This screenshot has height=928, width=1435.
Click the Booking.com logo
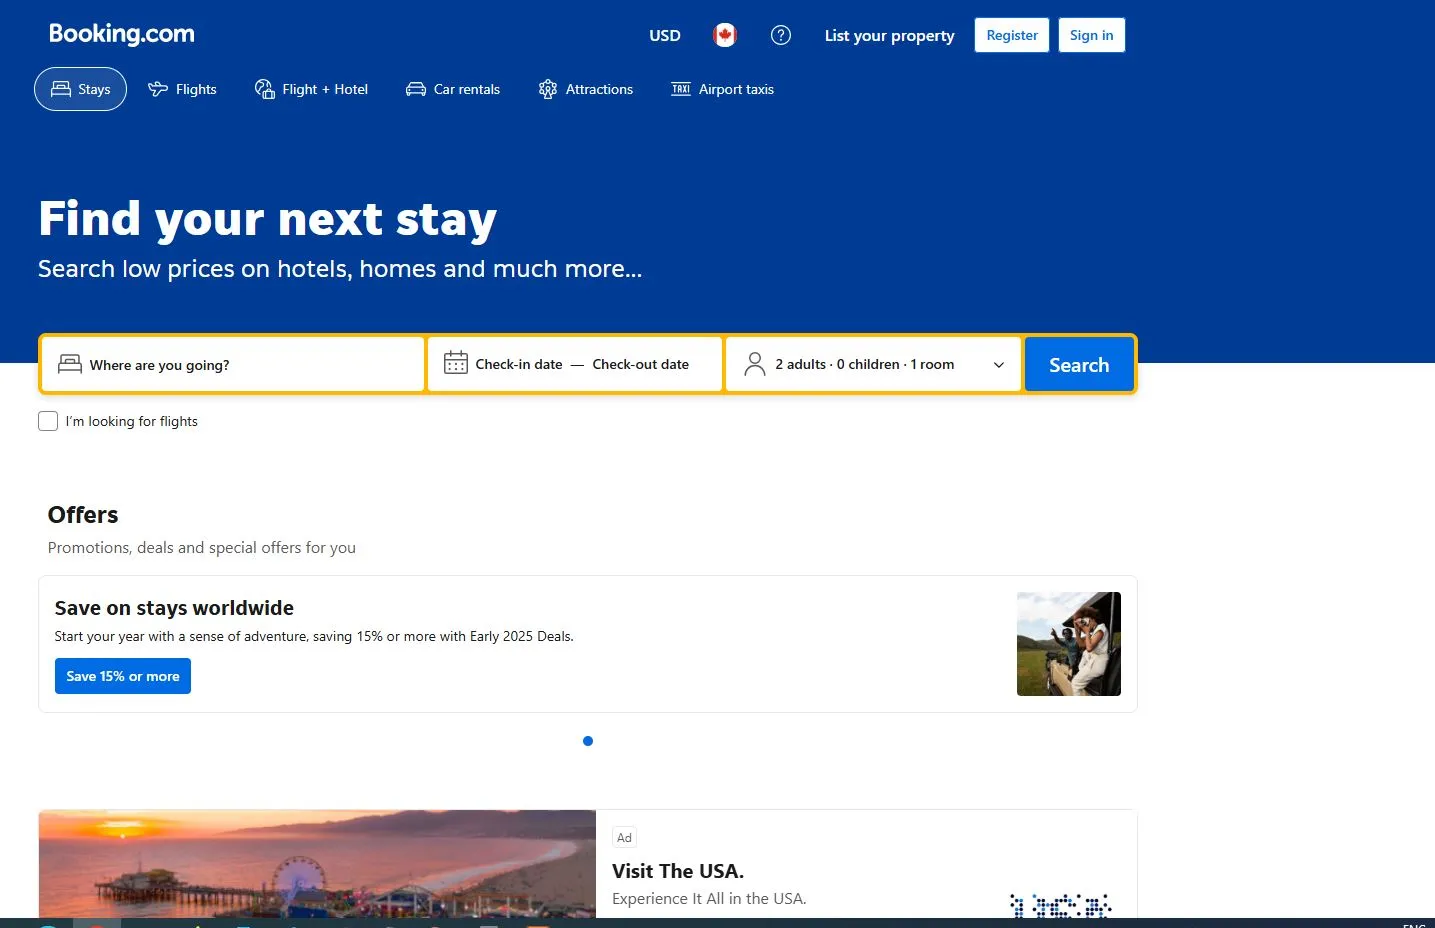point(122,34)
